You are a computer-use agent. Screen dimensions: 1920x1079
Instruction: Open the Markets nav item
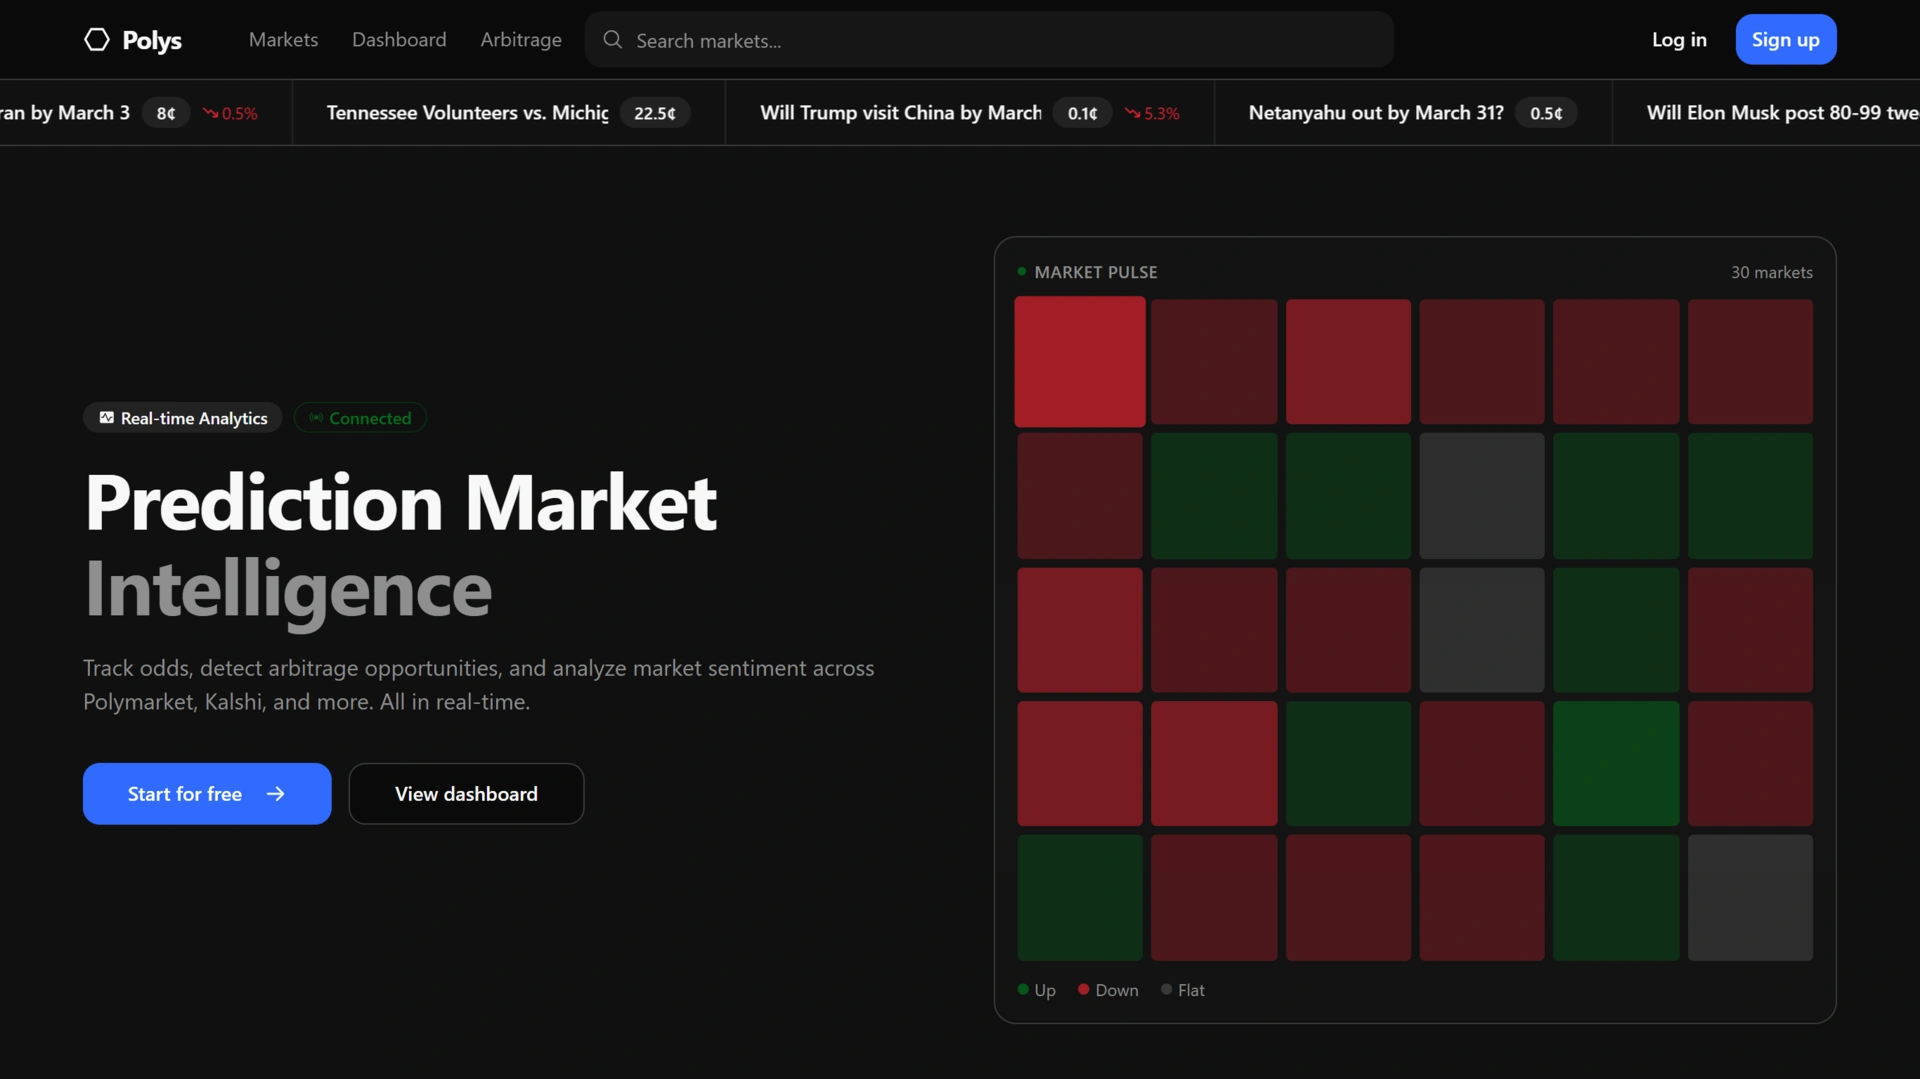click(x=283, y=40)
